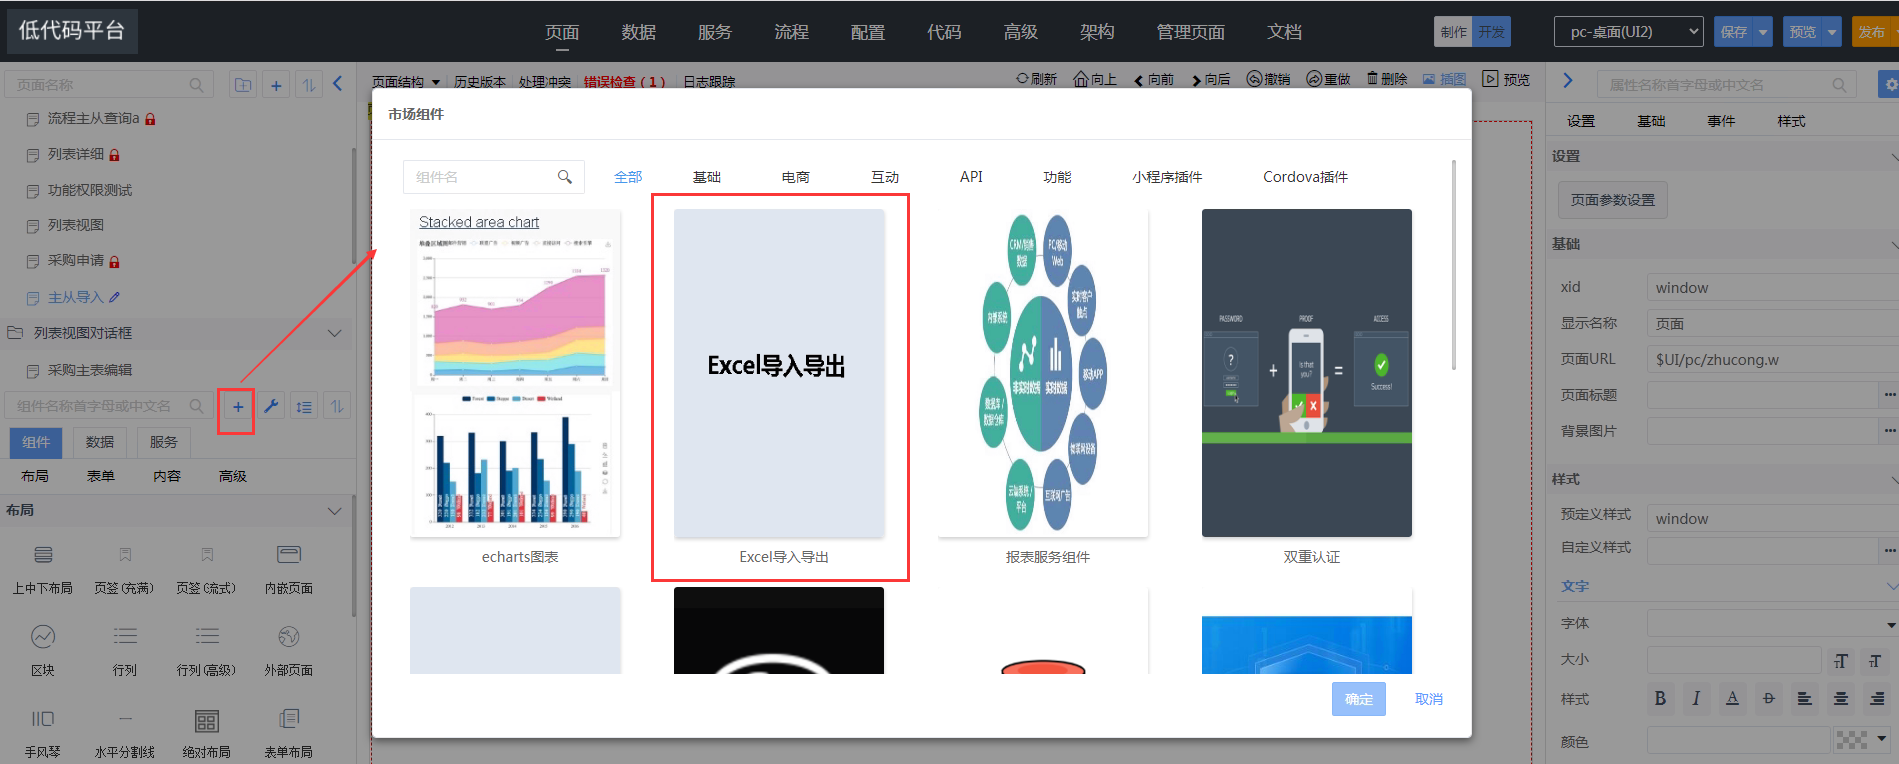Switch to the 事件 properties tab
Image resolution: width=1899 pixels, height=764 pixels.
point(1721,121)
